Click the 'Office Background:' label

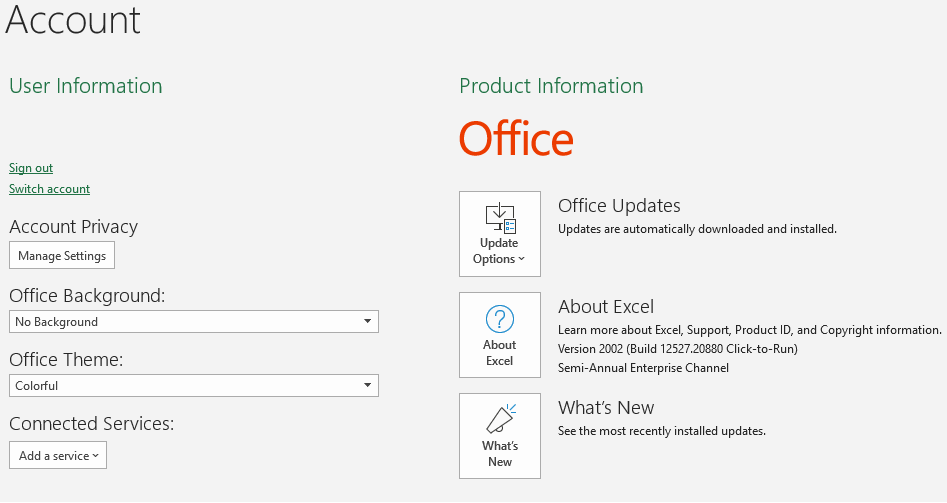click(x=87, y=296)
